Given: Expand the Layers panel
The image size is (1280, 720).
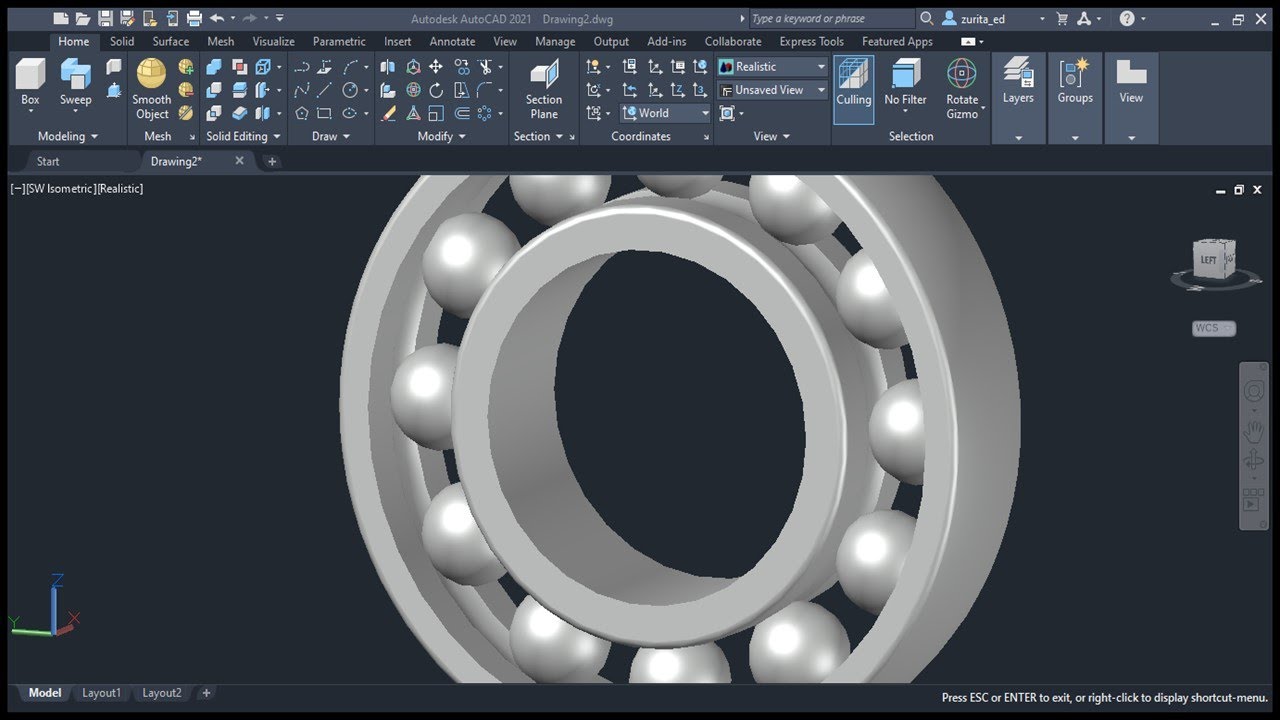Looking at the screenshot, I should tap(1018, 138).
